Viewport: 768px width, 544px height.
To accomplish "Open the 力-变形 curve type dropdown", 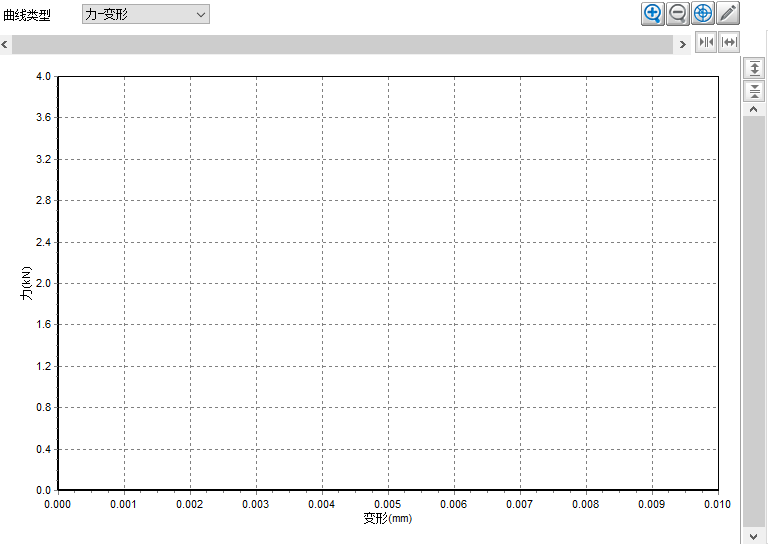I will 146,14.
